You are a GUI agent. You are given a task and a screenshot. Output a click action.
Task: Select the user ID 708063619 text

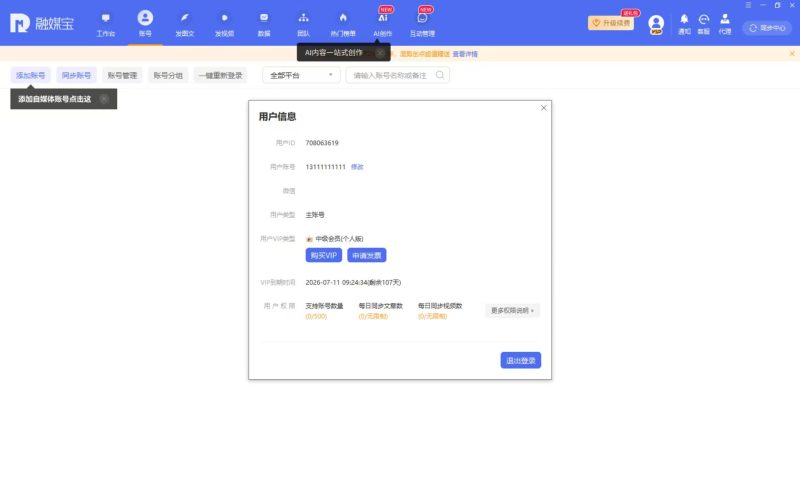point(322,143)
